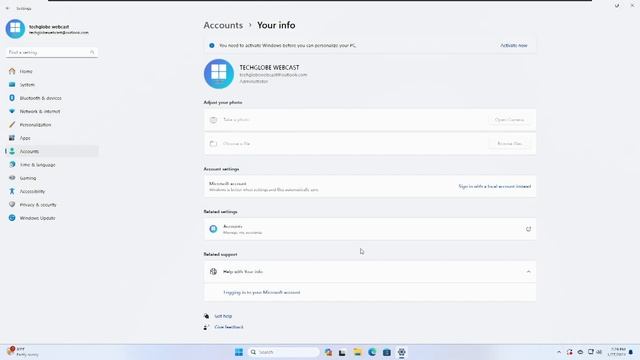Viewport: 640px width, 360px height.
Task: Open Privacy & security settings
Action: click(52, 204)
